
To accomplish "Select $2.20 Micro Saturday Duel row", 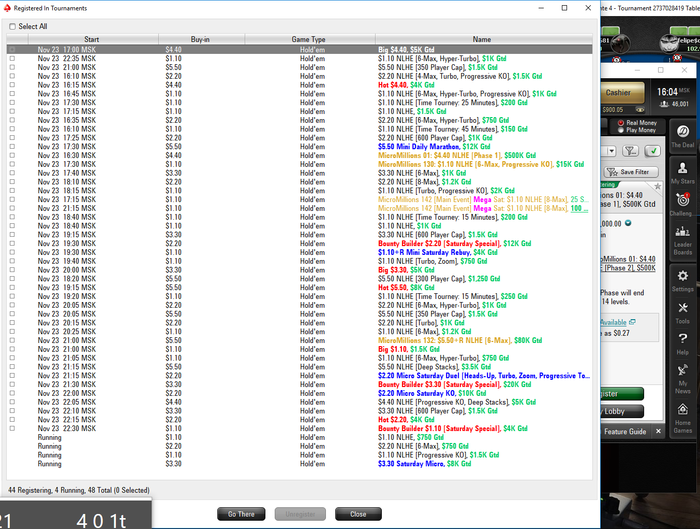I will click(299, 375).
